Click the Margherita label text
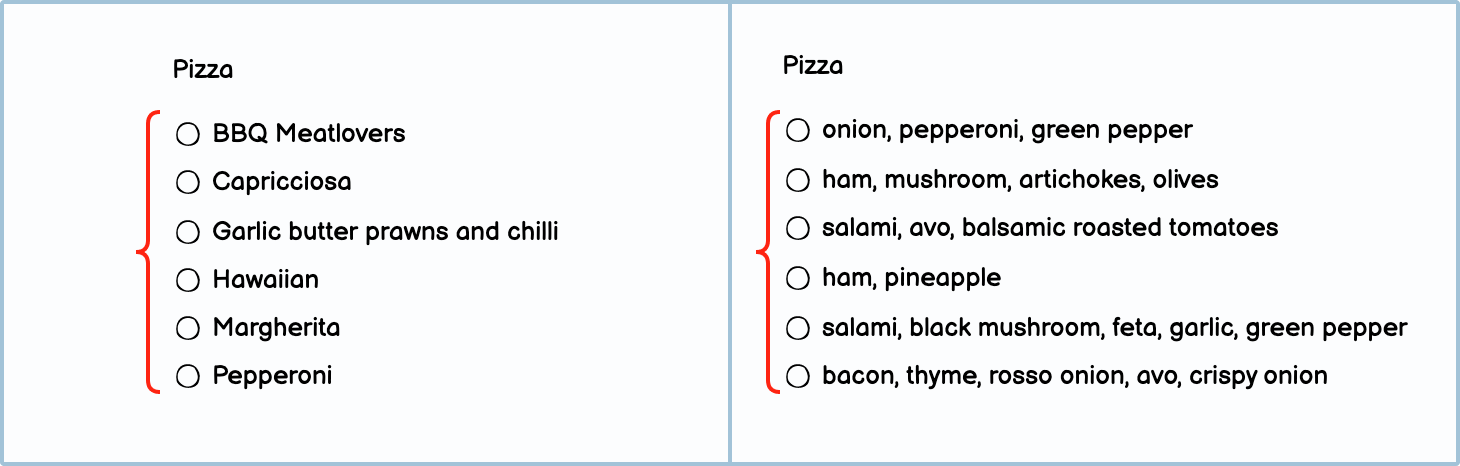 pos(276,328)
